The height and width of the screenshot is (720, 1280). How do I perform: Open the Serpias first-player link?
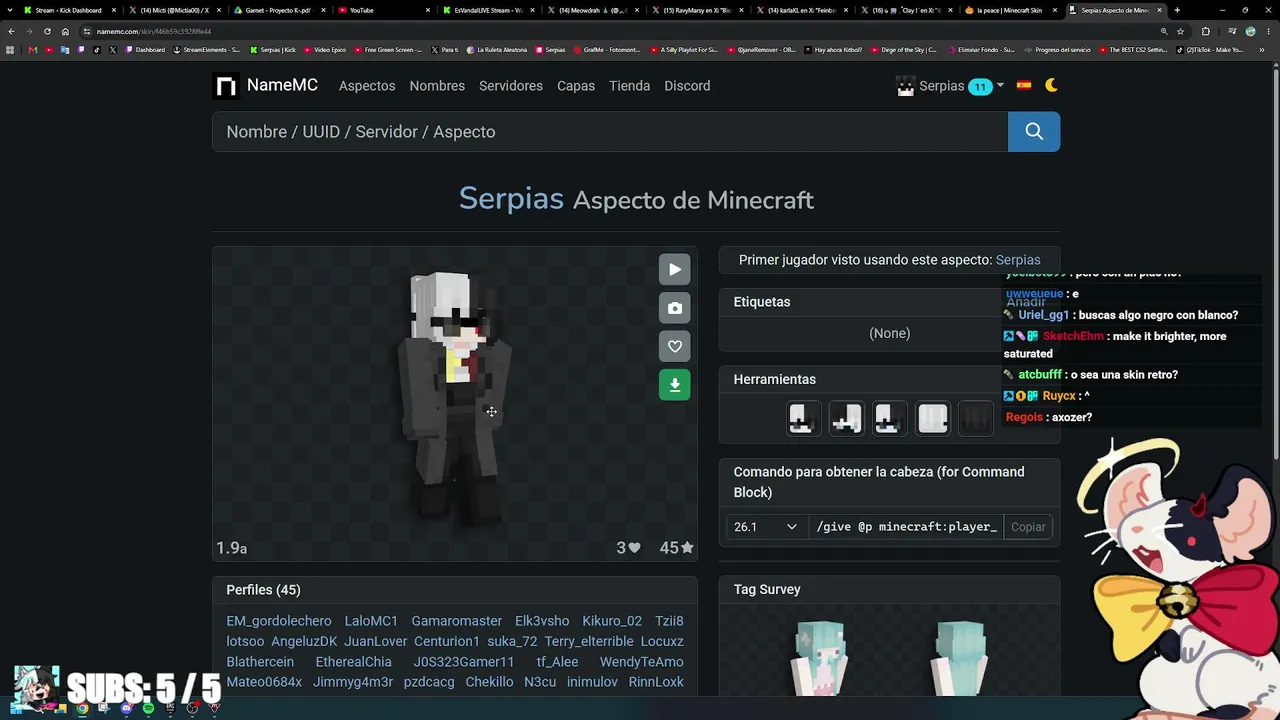tap(1018, 260)
